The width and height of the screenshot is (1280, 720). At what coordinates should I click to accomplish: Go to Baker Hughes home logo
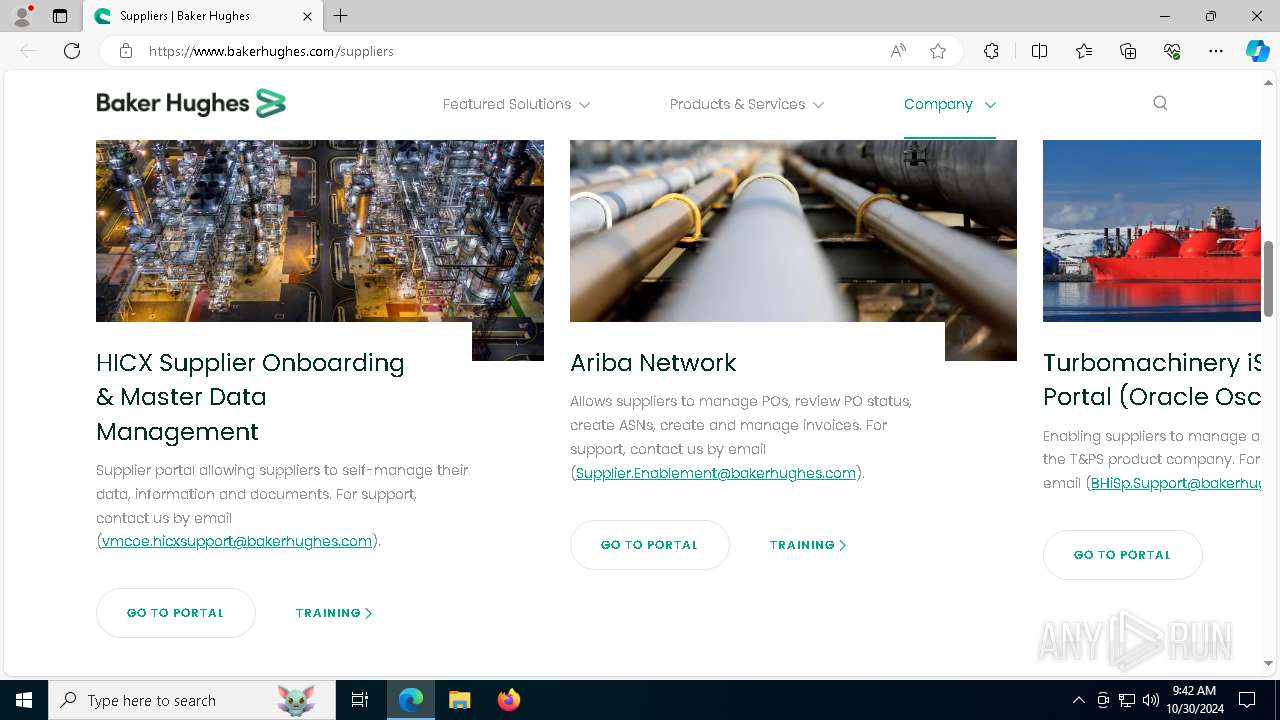191,103
